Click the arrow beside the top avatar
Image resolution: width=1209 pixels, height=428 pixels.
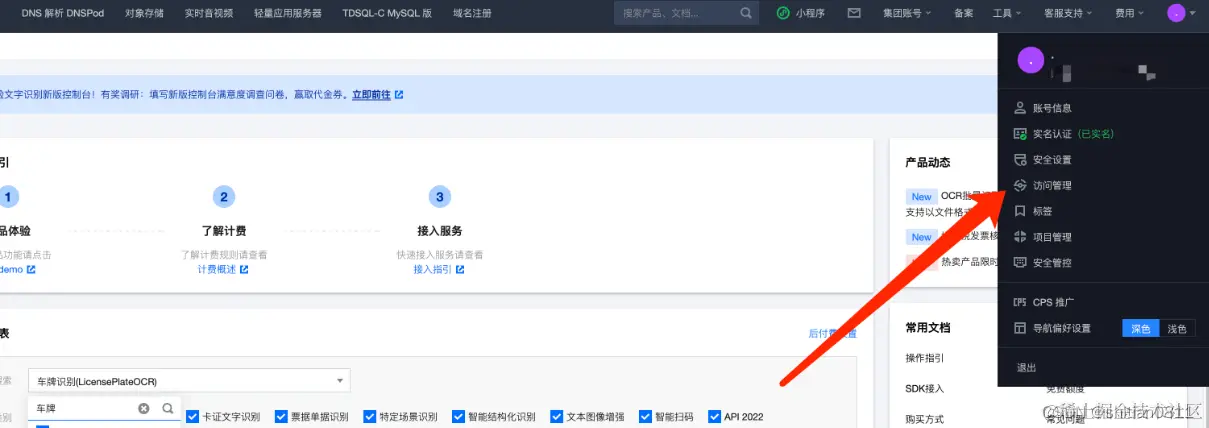coord(1192,14)
